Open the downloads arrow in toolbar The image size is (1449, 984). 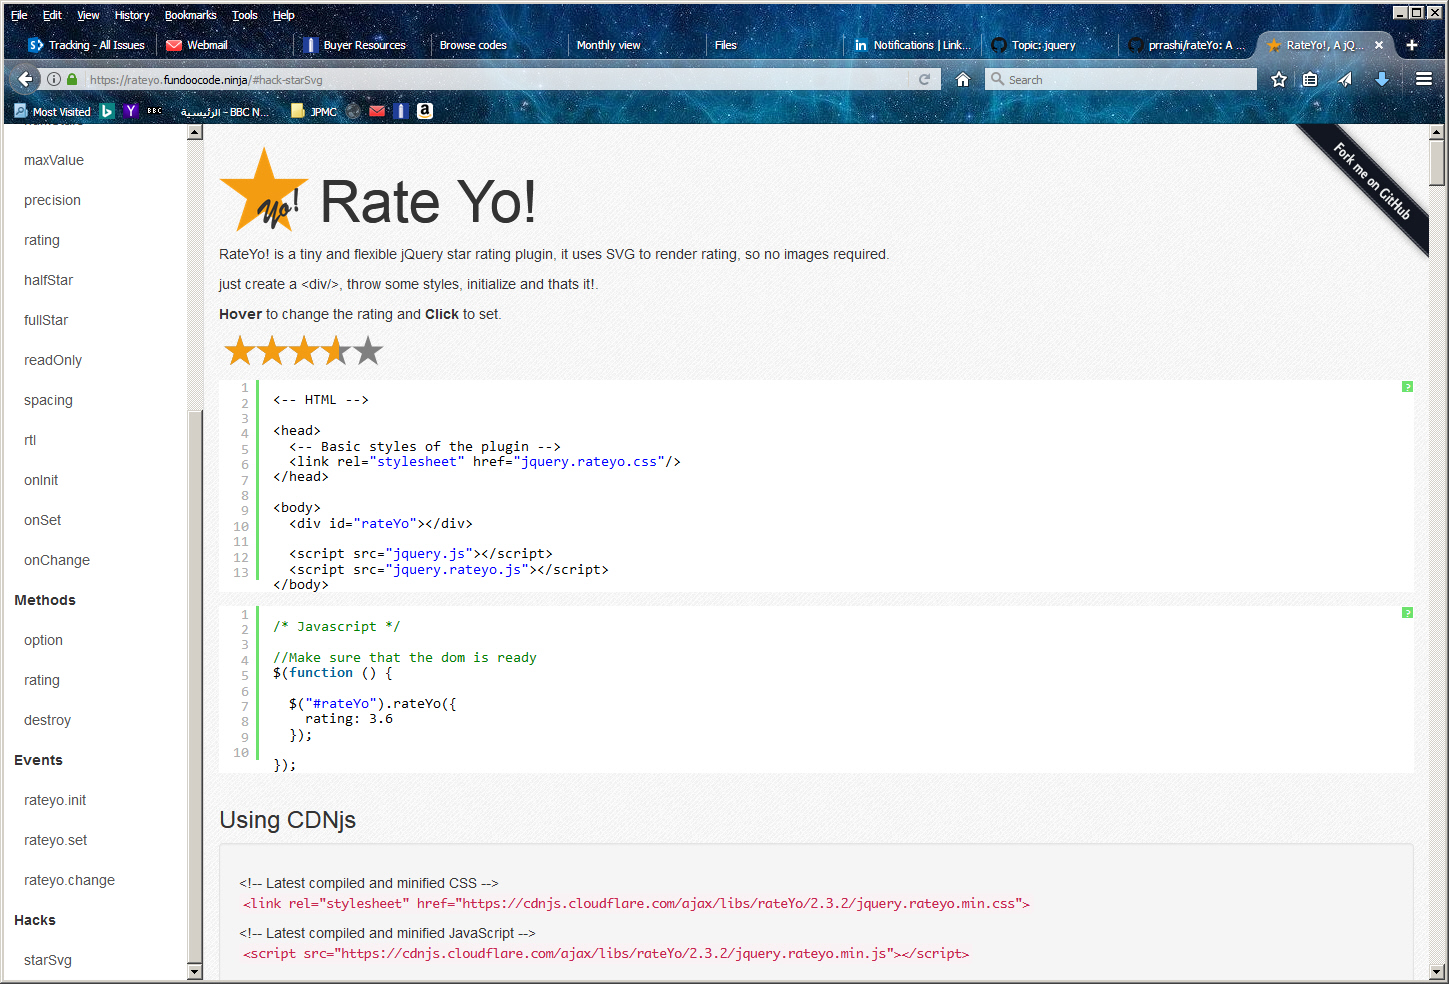pos(1381,79)
